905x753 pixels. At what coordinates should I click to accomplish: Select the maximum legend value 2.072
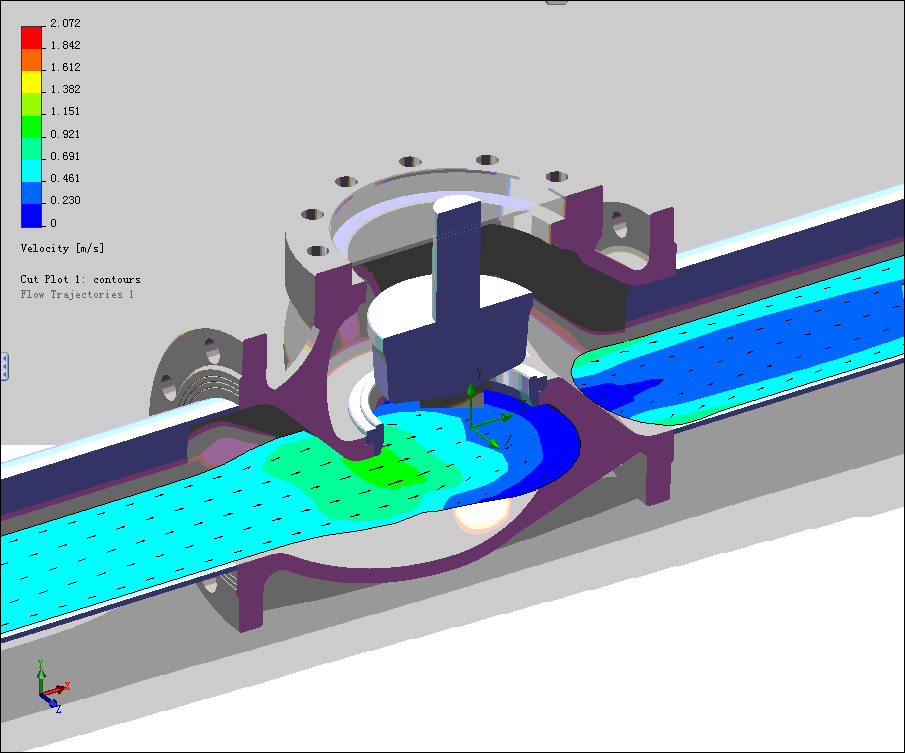coord(65,23)
